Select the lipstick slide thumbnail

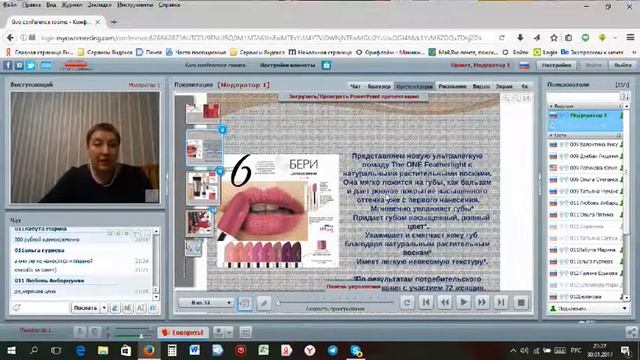tap(204, 148)
